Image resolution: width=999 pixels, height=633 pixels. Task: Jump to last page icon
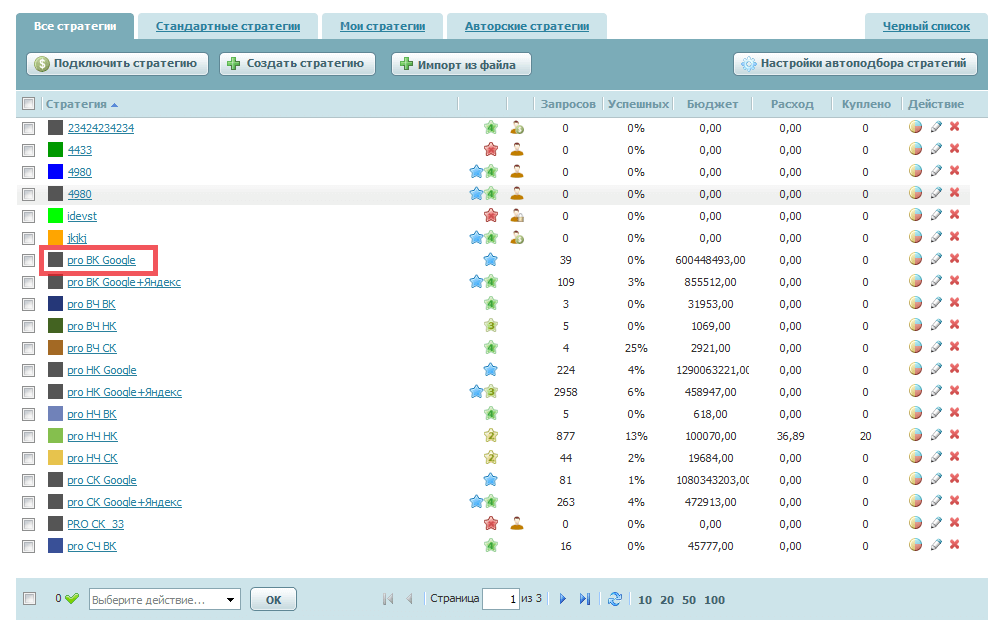(586, 599)
